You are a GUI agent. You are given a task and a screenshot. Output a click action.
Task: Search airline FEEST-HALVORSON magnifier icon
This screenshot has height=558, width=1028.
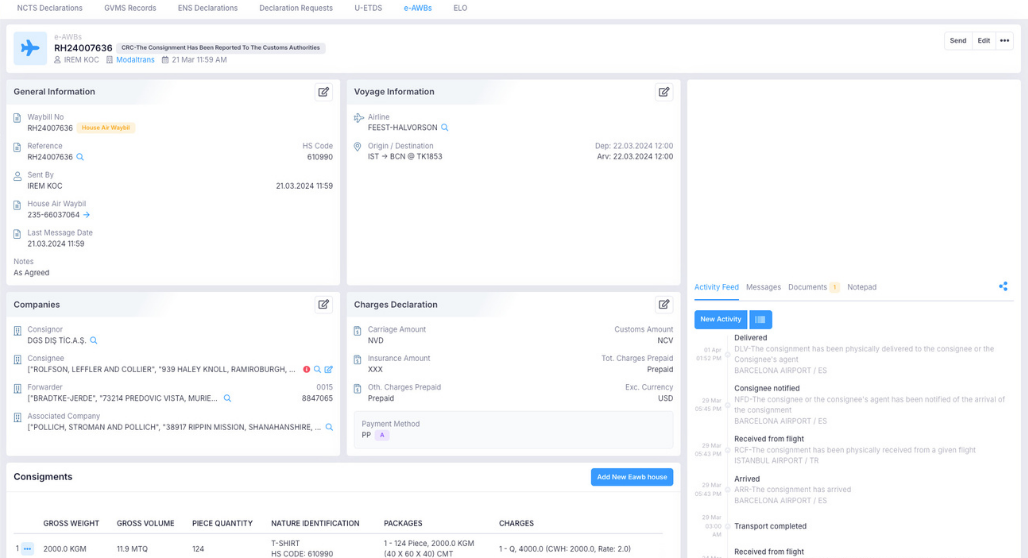tap(445, 128)
